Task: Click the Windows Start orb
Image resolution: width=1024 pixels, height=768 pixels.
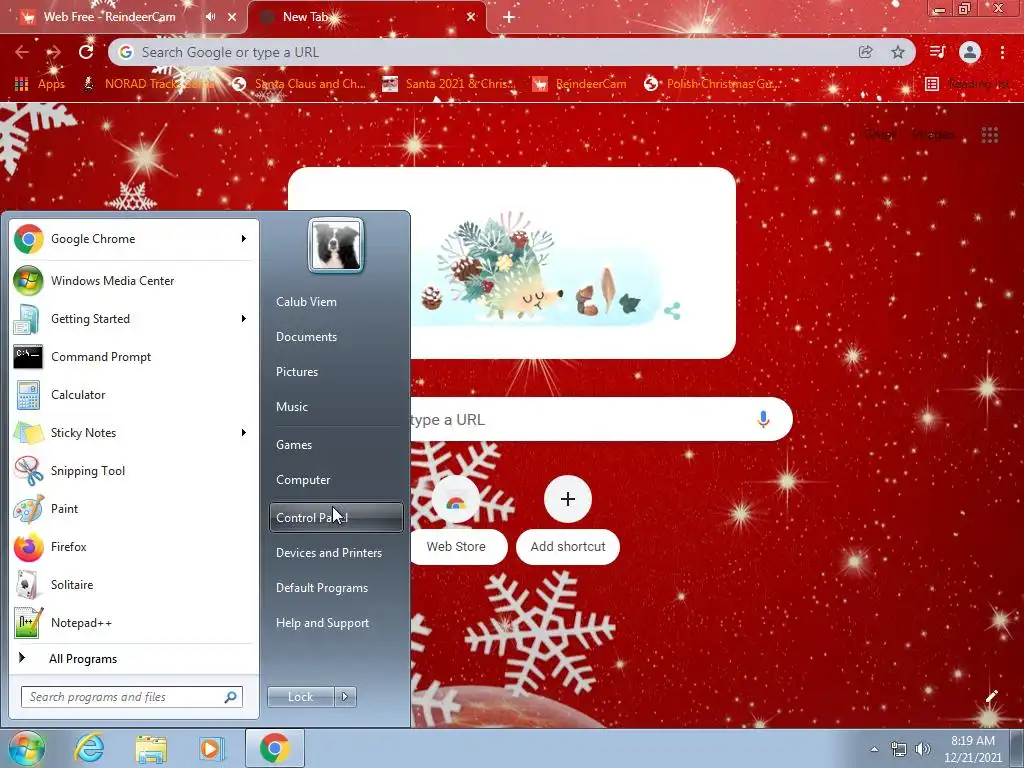Action: click(x=26, y=748)
